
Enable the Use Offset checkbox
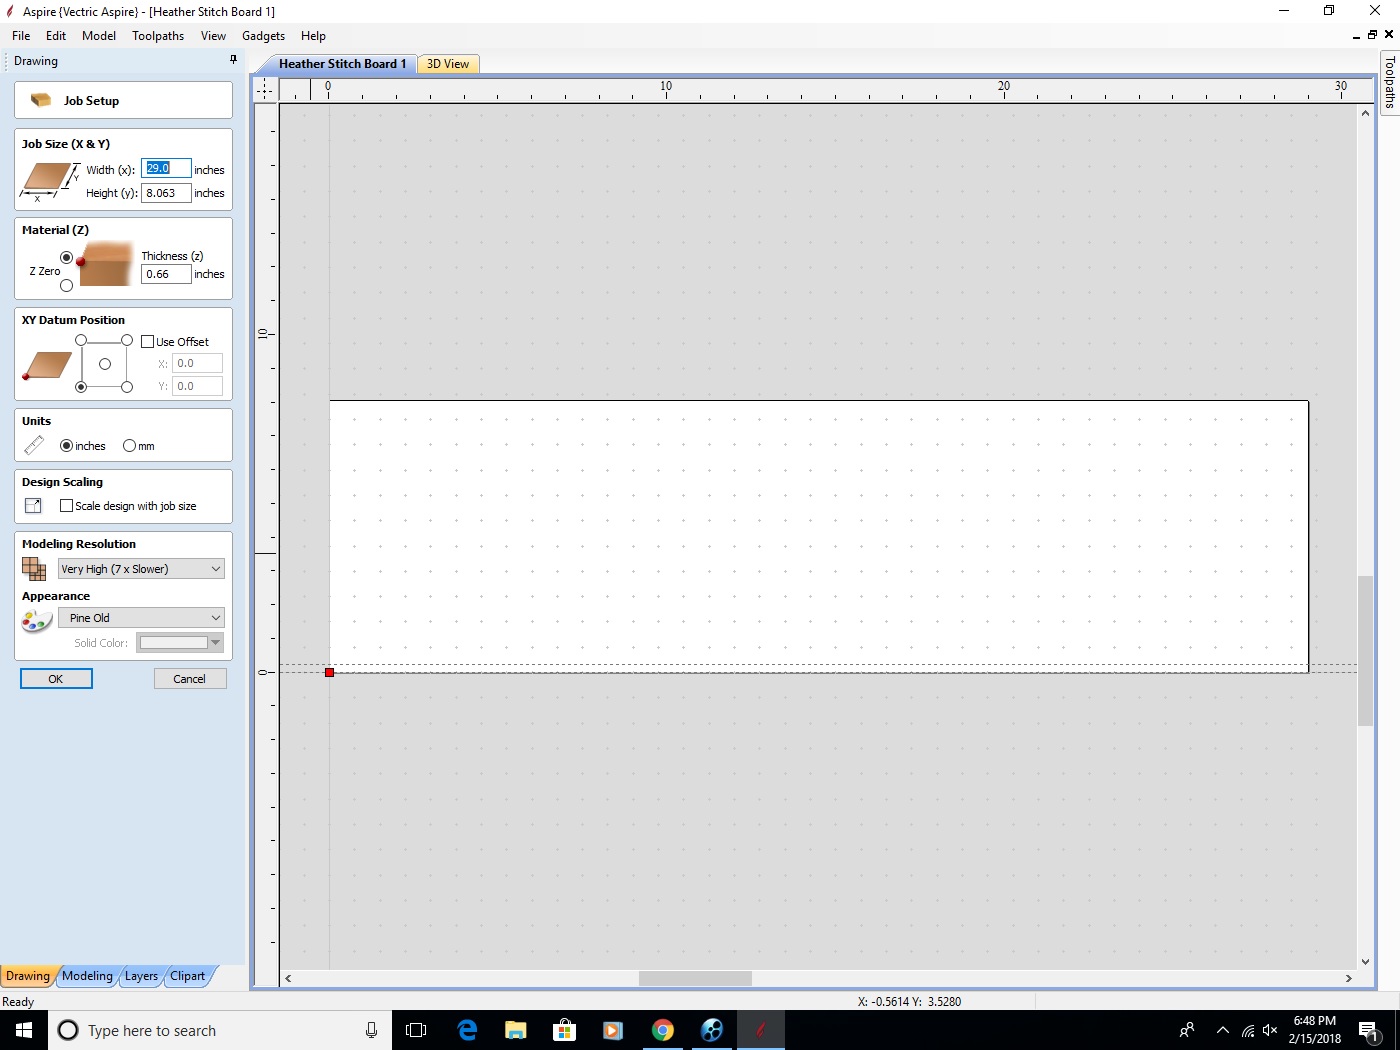[148, 342]
